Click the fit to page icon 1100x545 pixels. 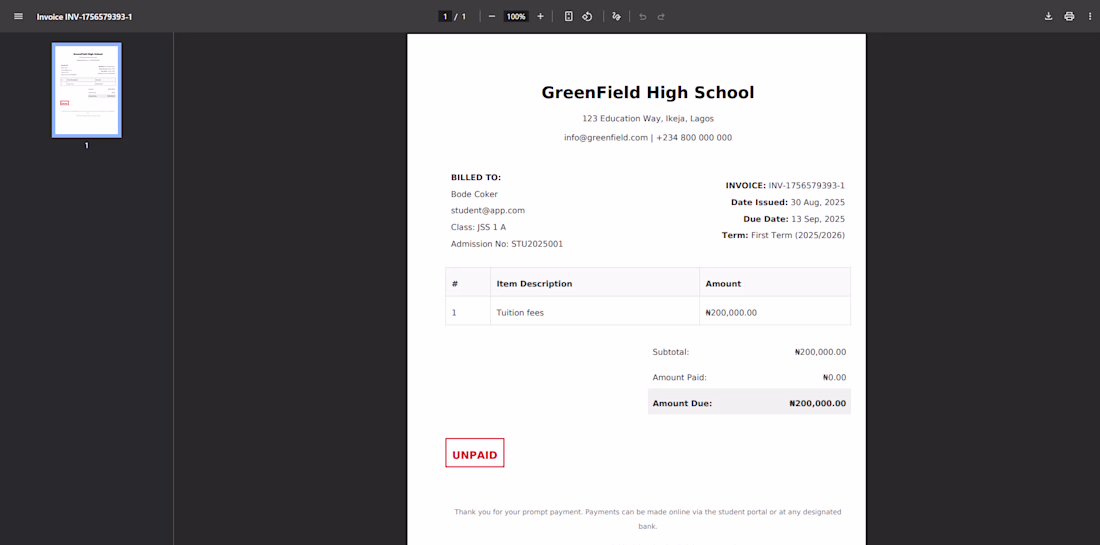(569, 16)
